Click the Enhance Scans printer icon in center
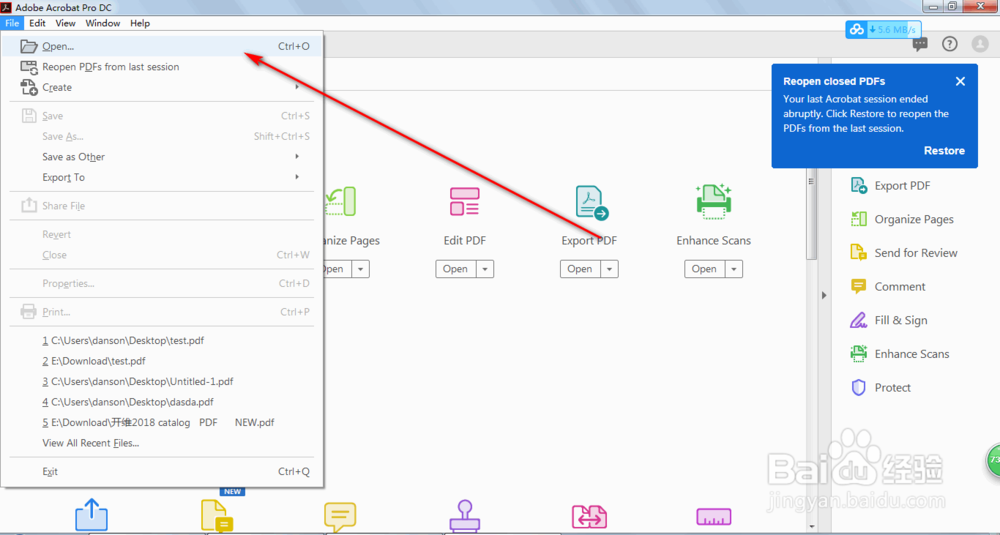 (x=714, y=202)
